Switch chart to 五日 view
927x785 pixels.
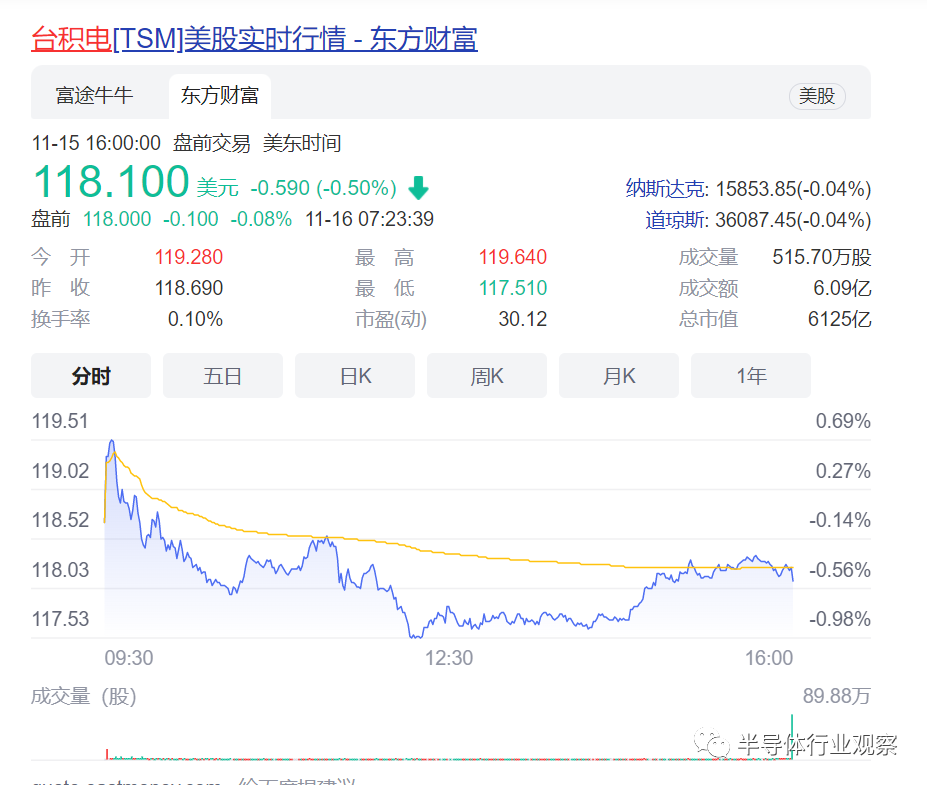(223, 376)
